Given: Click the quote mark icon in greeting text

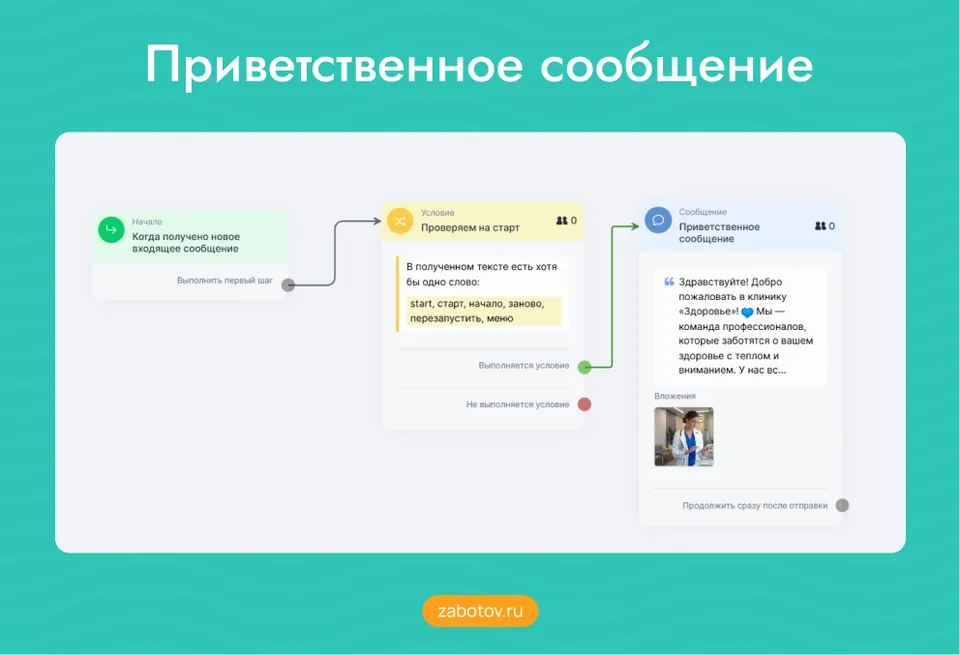Looking at the screenshot, I should [x=669, y=282].
